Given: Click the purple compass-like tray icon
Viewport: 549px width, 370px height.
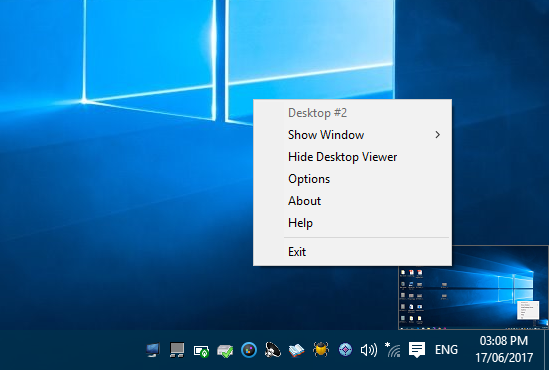Looking at the screenshot, I should [x=345, y=349].
